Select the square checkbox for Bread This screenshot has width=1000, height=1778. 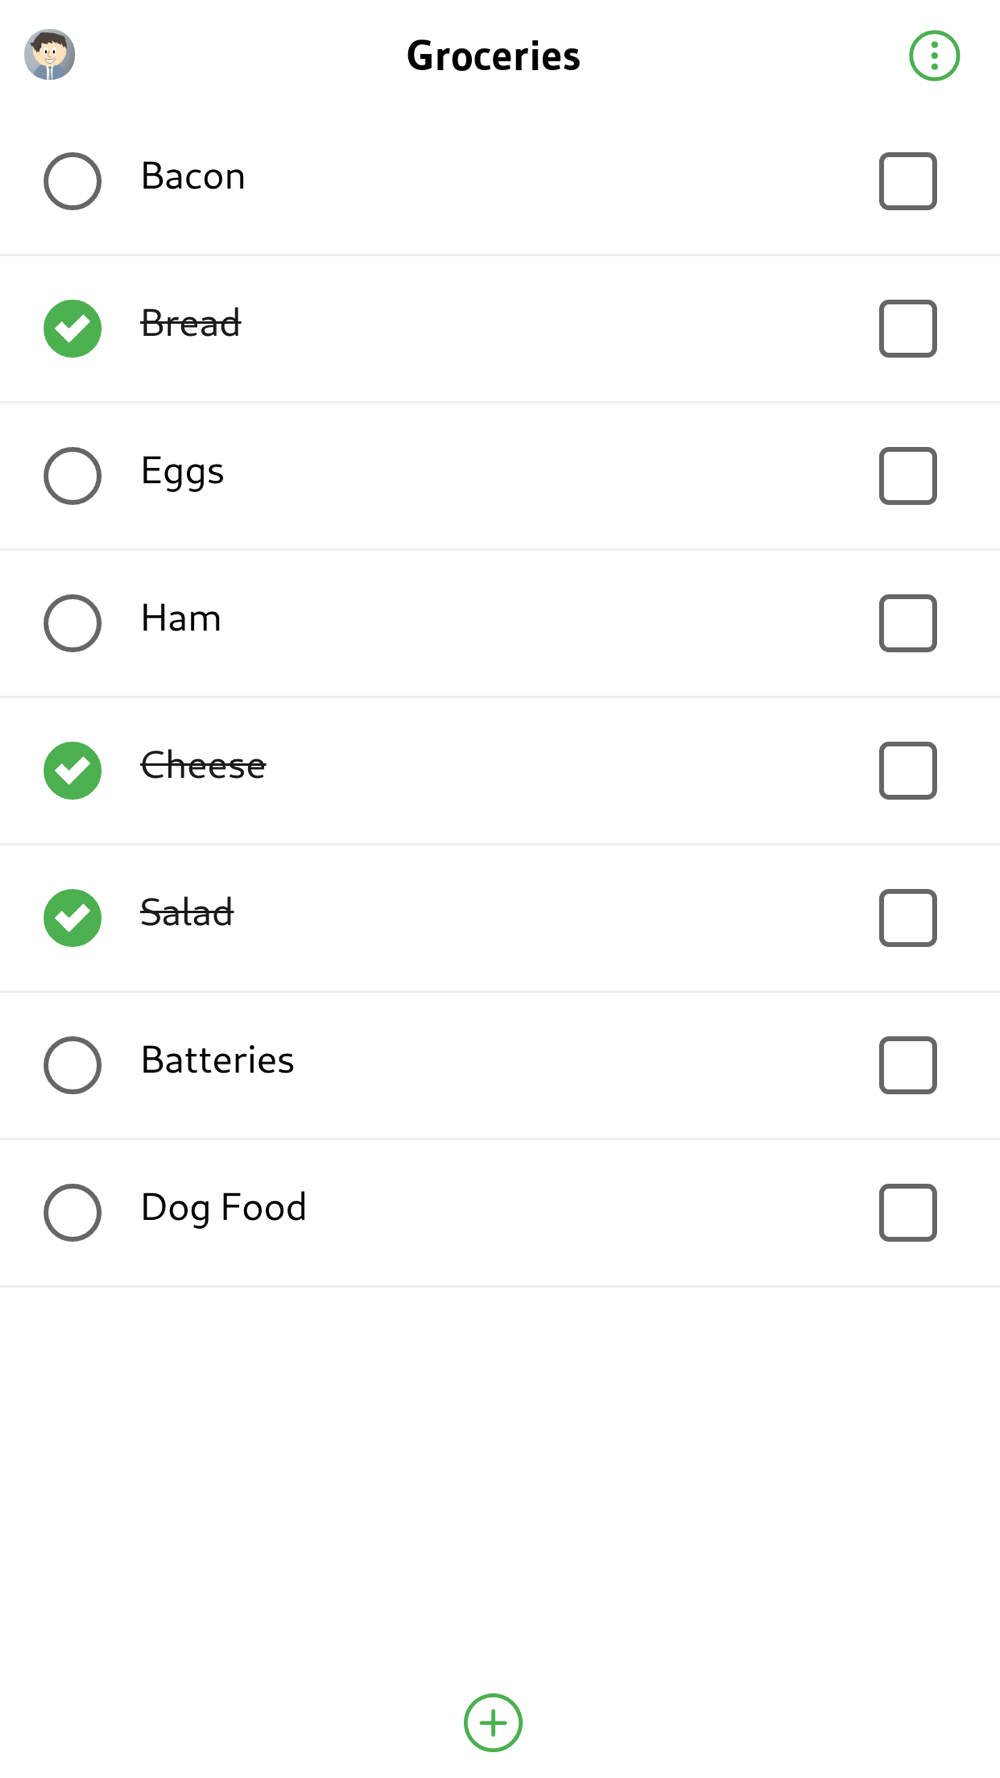point(907,328)
